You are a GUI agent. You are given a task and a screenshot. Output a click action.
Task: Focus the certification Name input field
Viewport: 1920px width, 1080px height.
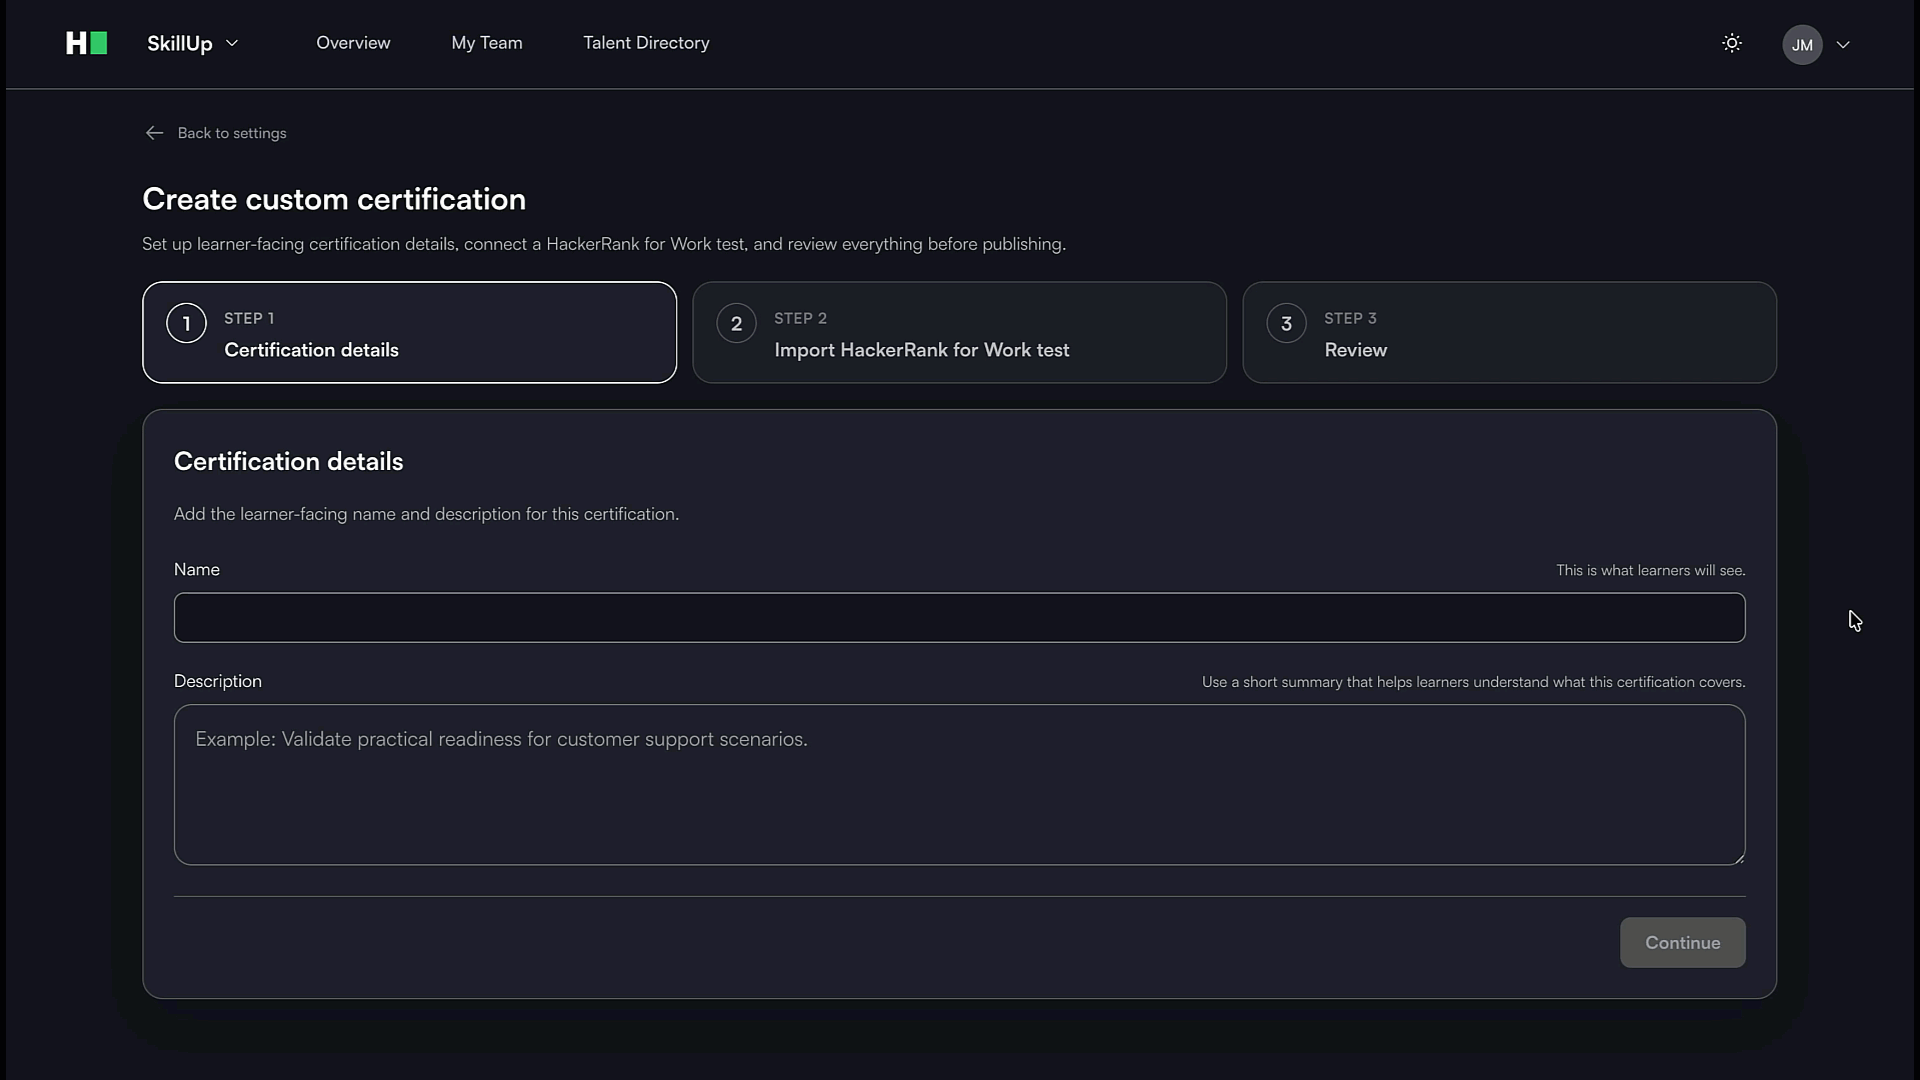click(x=960, y=617)
